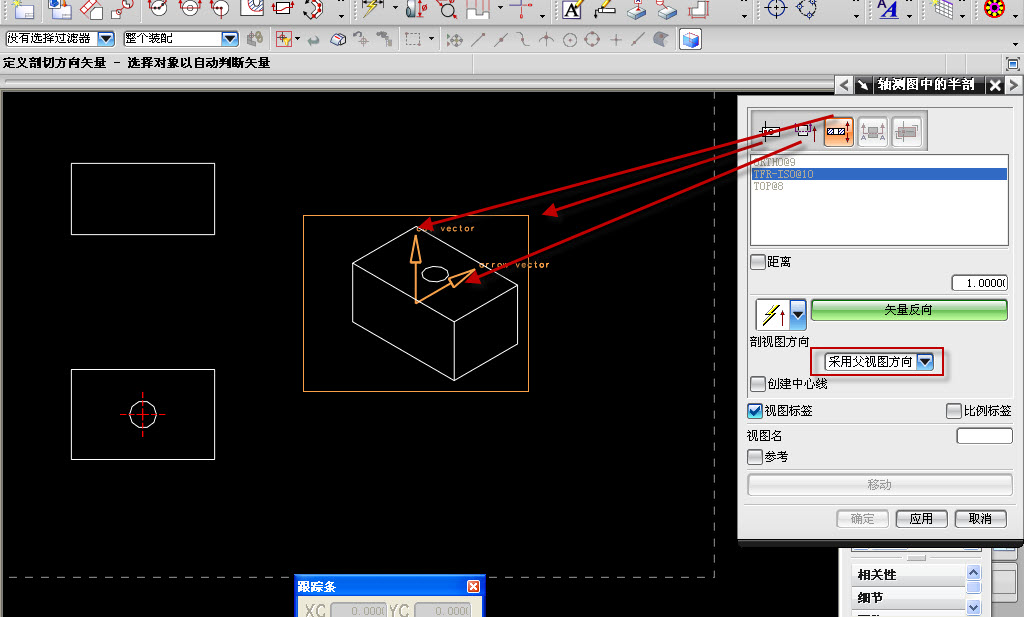1024x617 pixels.
Task: Open the 细节 section in the lower-right panel
Action: [x=908, y=597]
